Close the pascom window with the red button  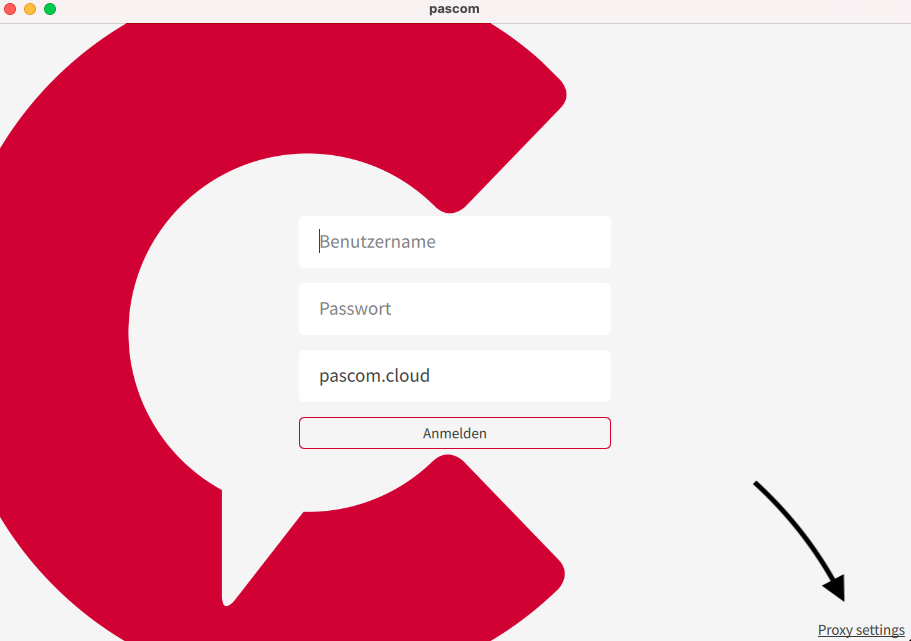point(10,9)
